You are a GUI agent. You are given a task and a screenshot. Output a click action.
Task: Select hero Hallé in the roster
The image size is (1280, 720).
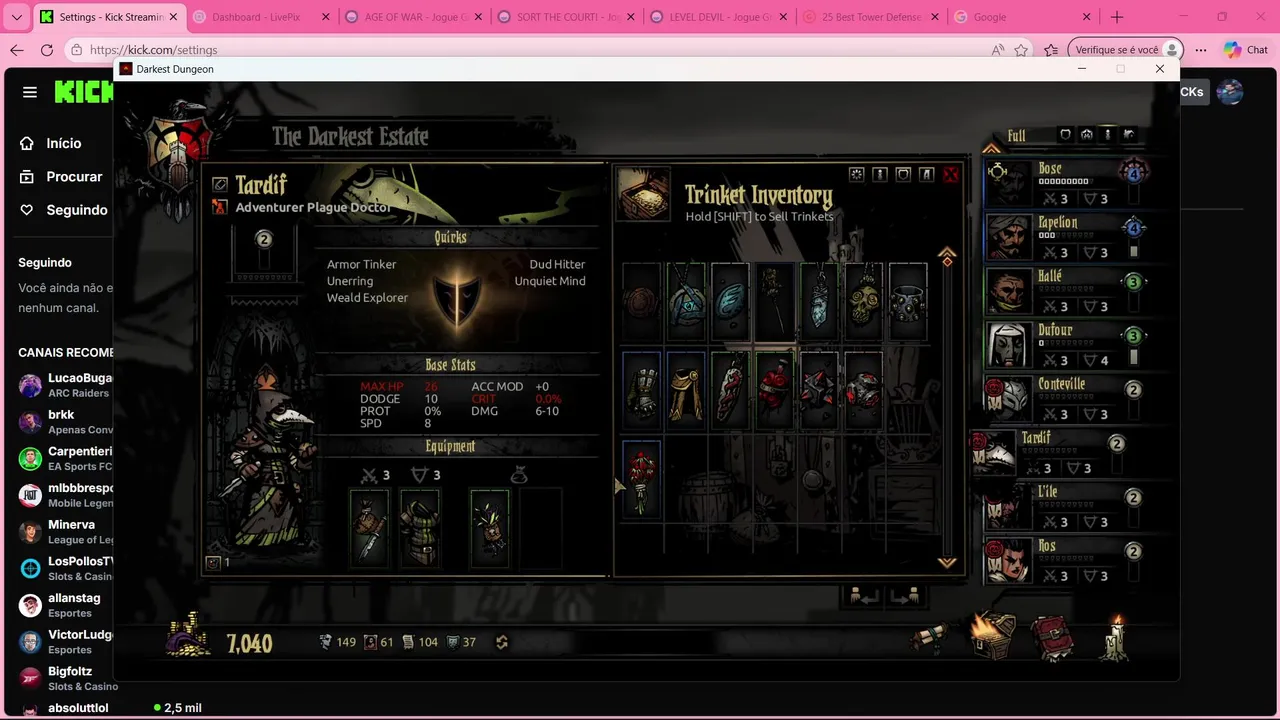(1067, 292)
